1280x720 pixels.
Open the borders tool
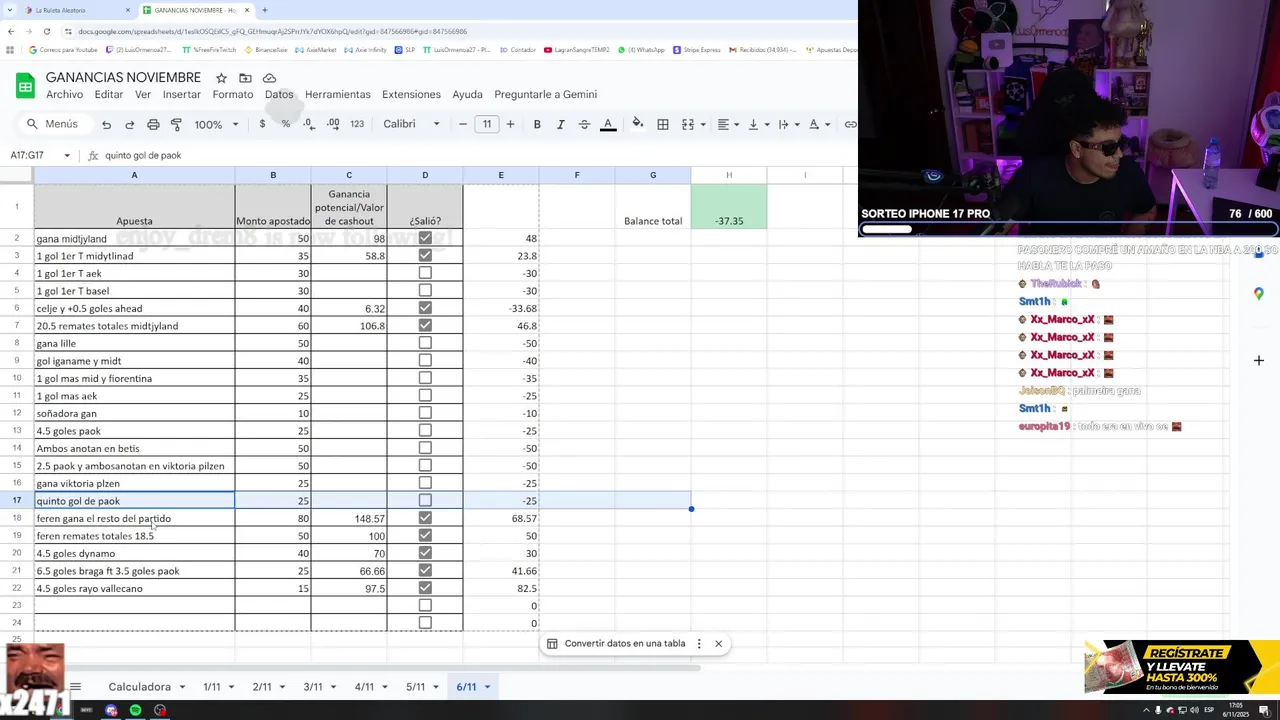(x=662, y=124)
